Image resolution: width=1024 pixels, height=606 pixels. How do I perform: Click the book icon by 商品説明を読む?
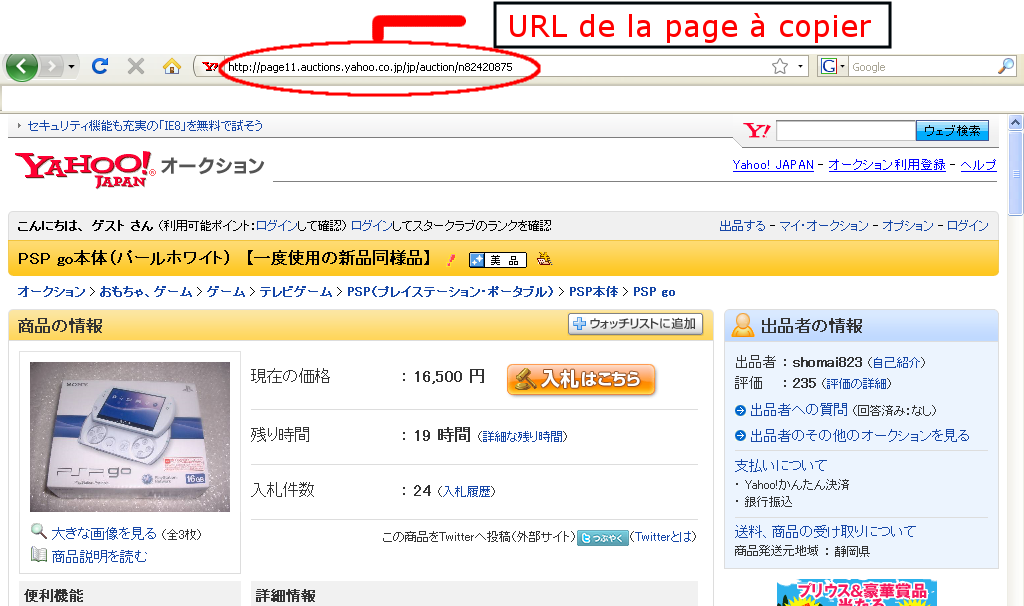click(x=39, y=555)
